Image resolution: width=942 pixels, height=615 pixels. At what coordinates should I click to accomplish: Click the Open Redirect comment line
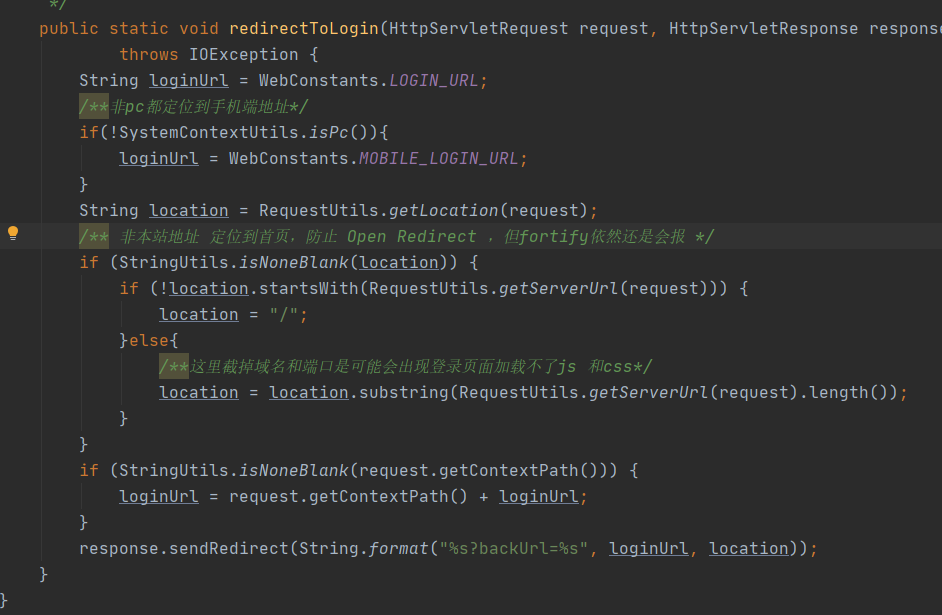pyautogui.click(x=397, y=236)
